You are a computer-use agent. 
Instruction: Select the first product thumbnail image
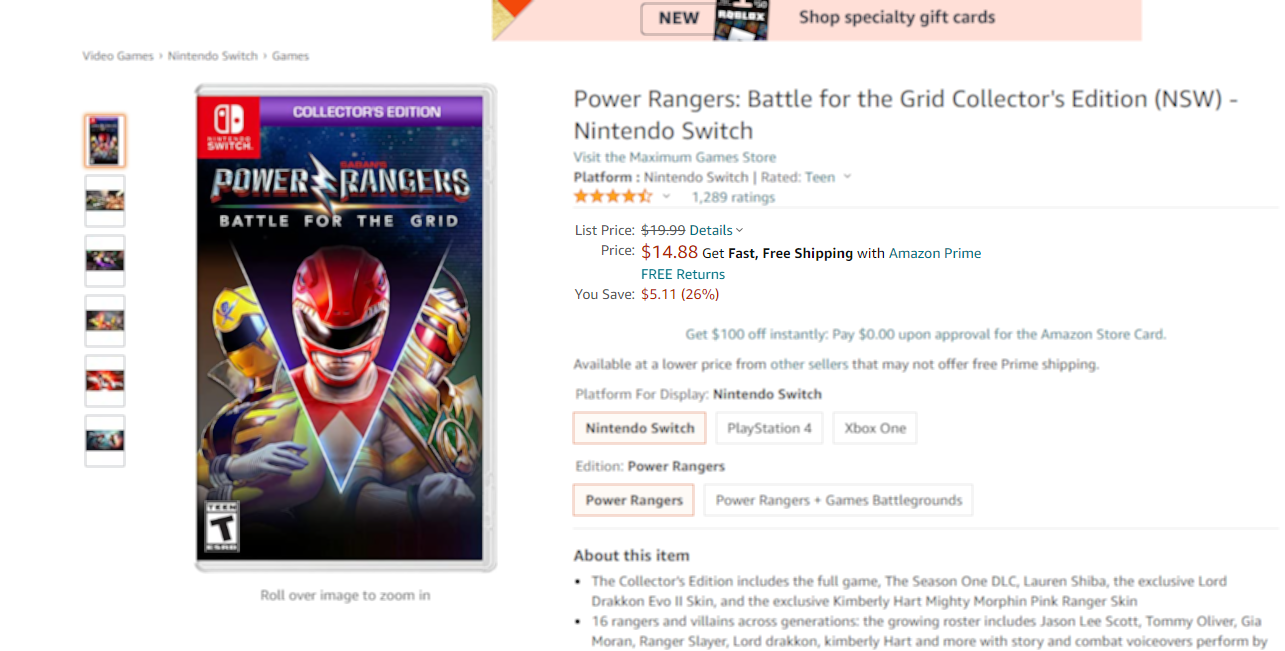105,141
